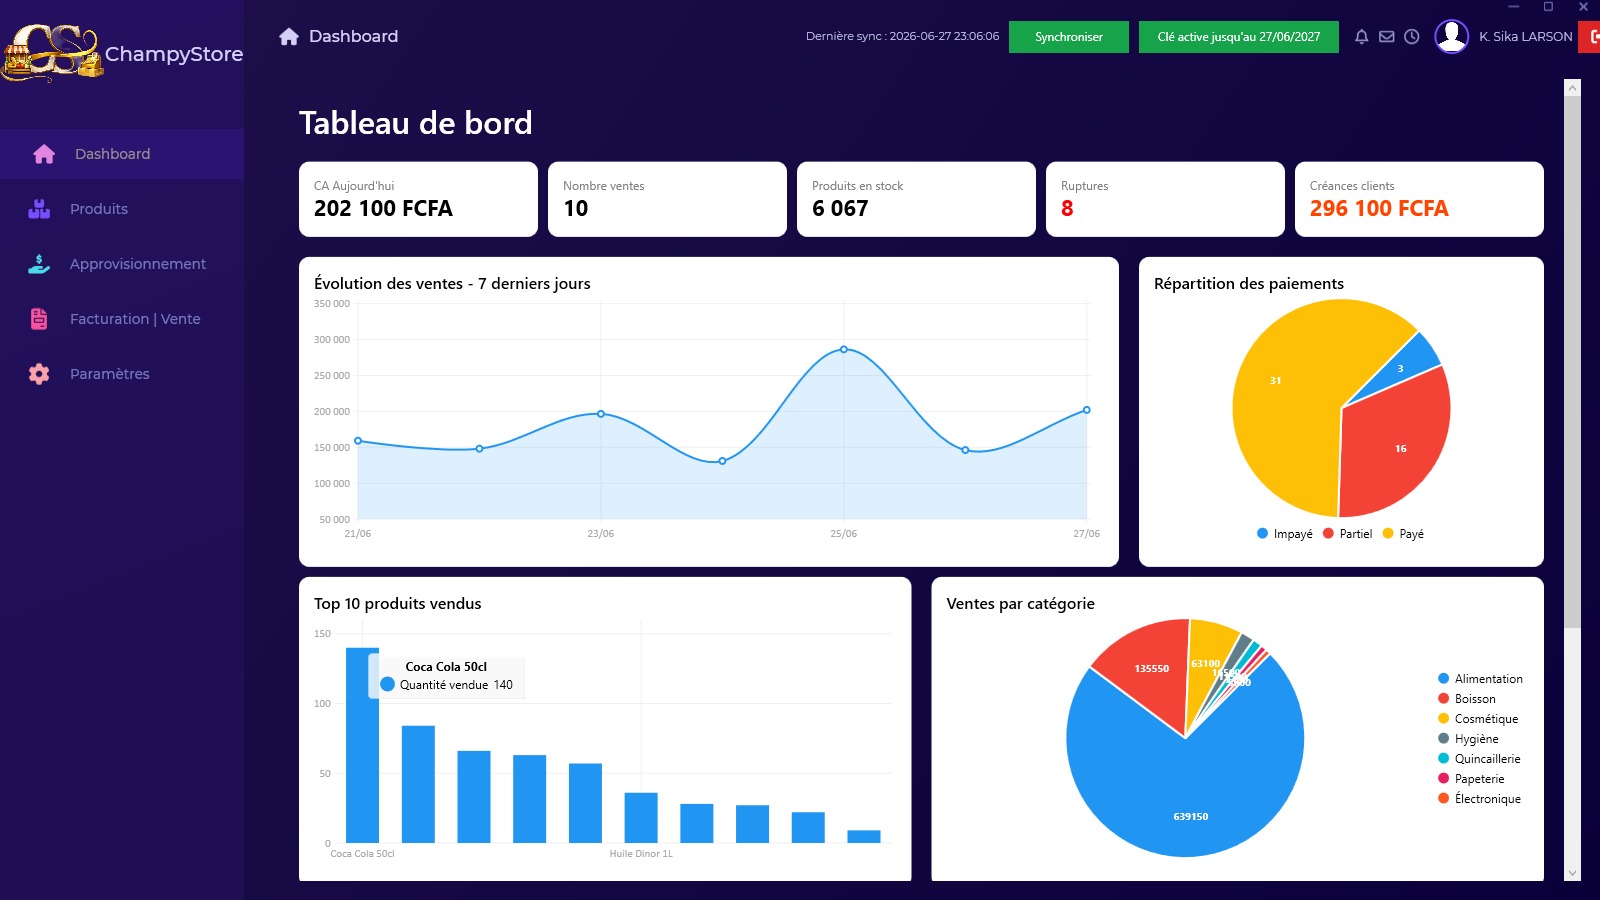Toggle Partiel legend in payments chart
Image resolution: width=1600 pixels, height=900 pixels.
click(1347, 534)
